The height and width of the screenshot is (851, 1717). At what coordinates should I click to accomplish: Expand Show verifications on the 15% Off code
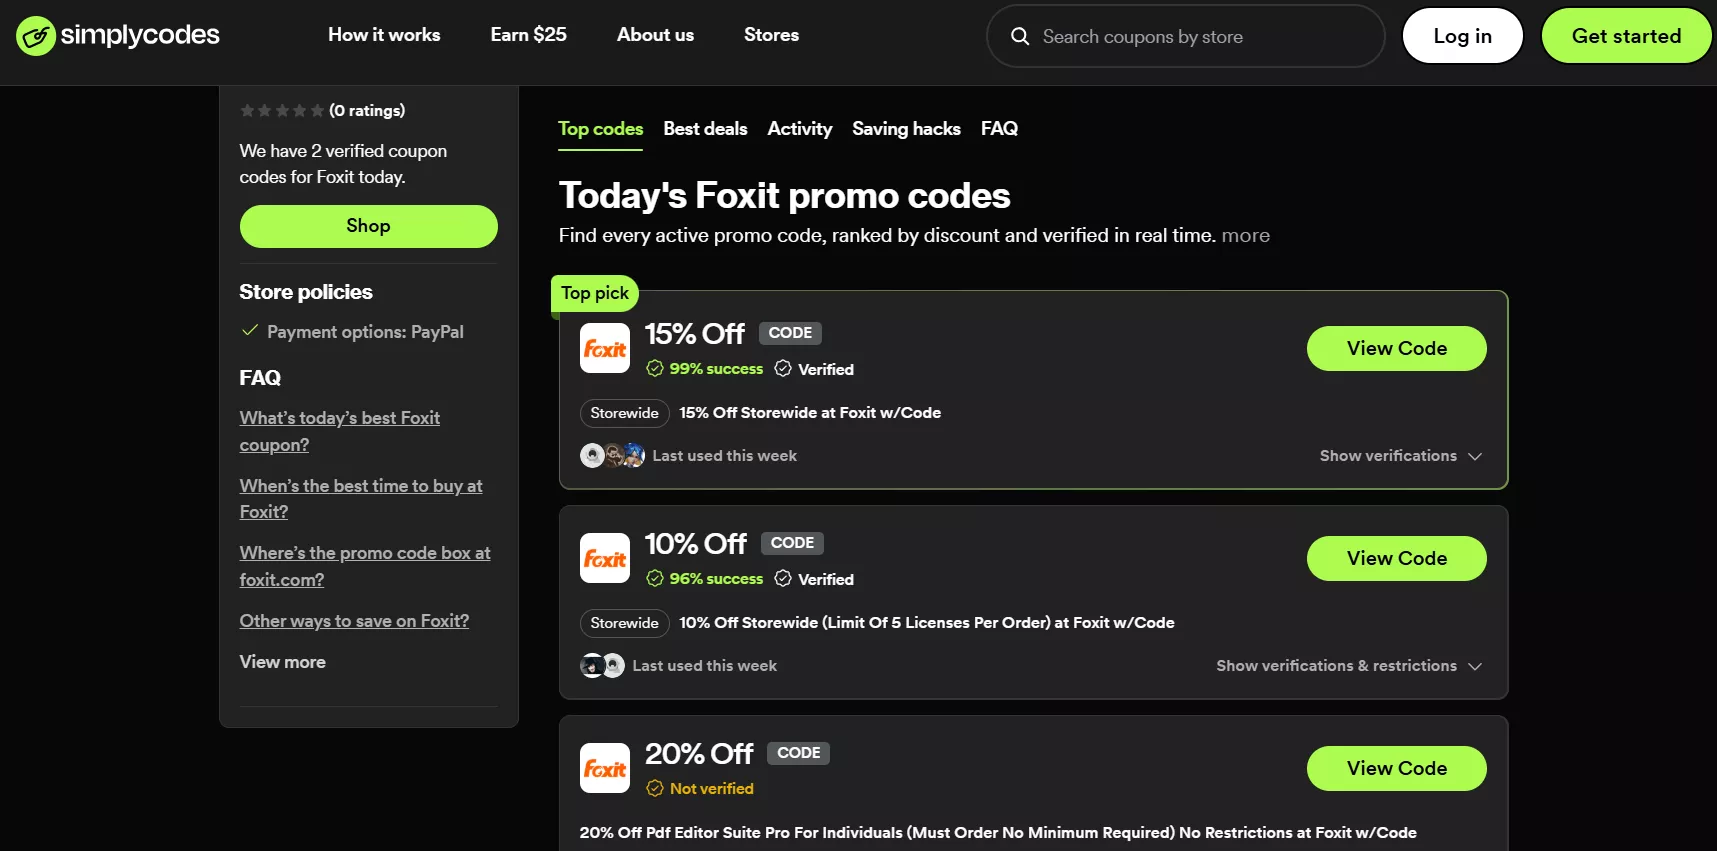1399,456
